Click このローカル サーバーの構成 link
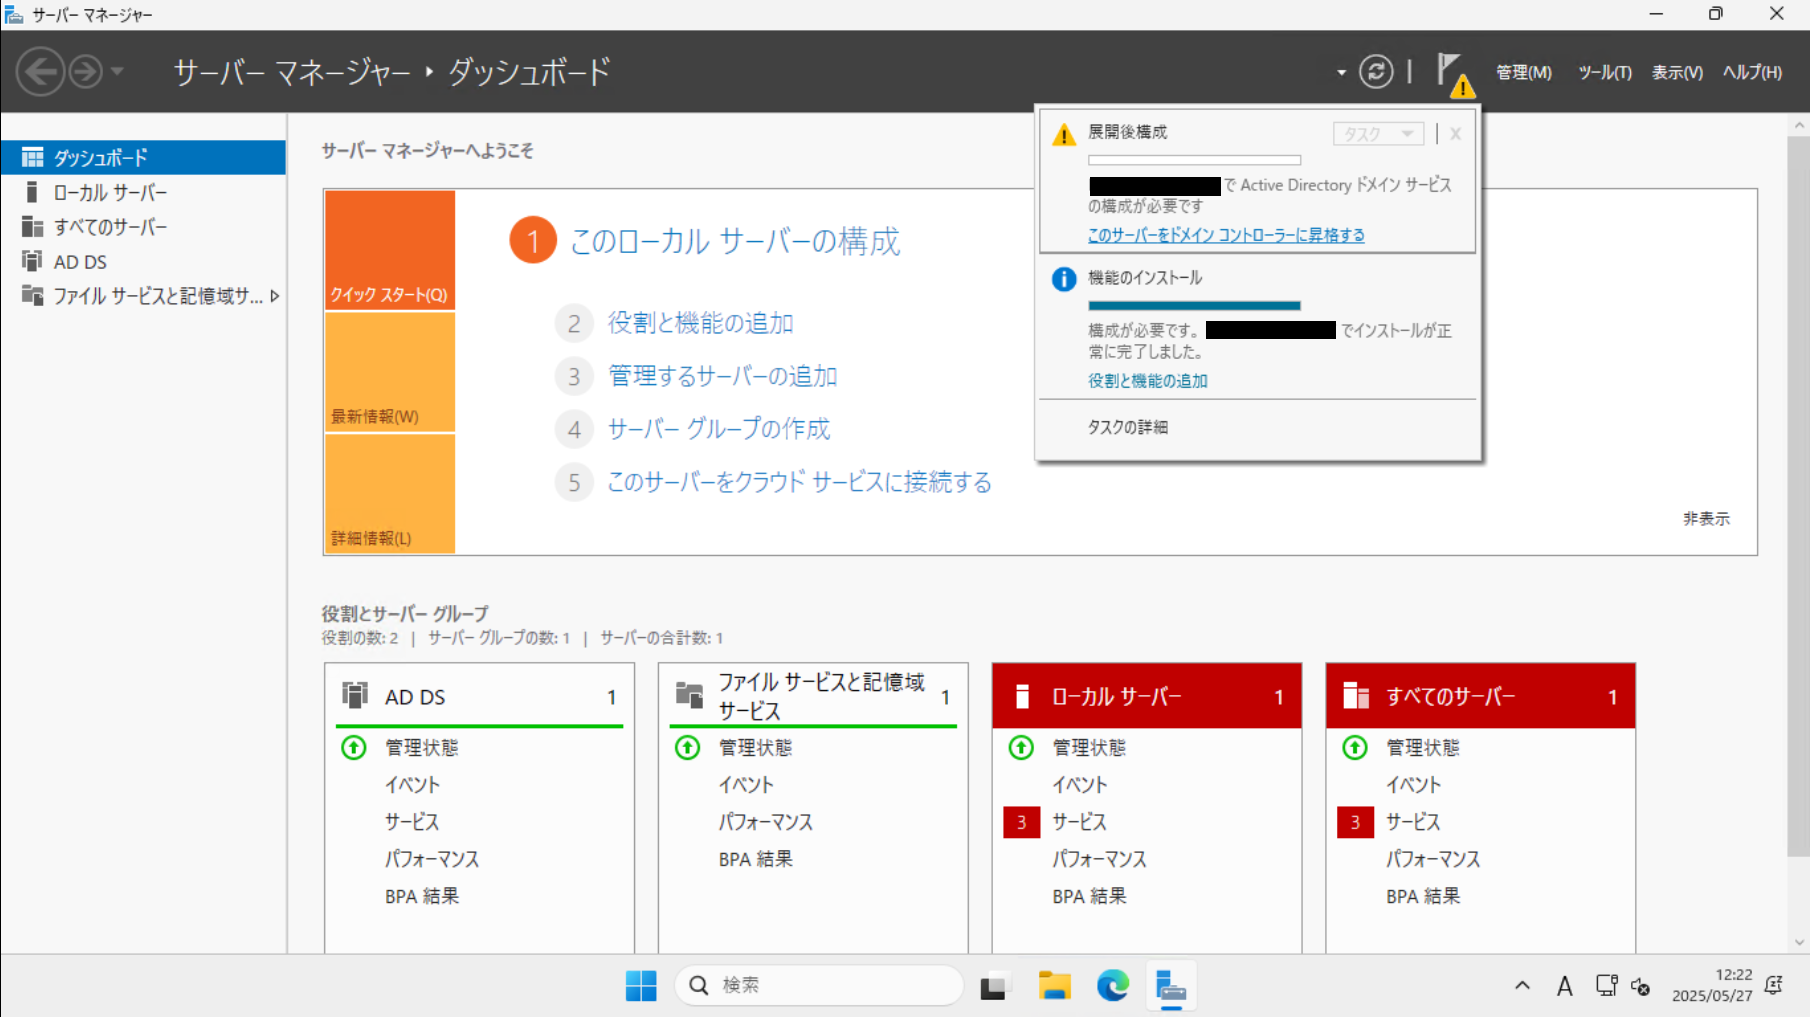Screen dimensions: 1810x1017 pyautogui.click(x=735, y=241)
